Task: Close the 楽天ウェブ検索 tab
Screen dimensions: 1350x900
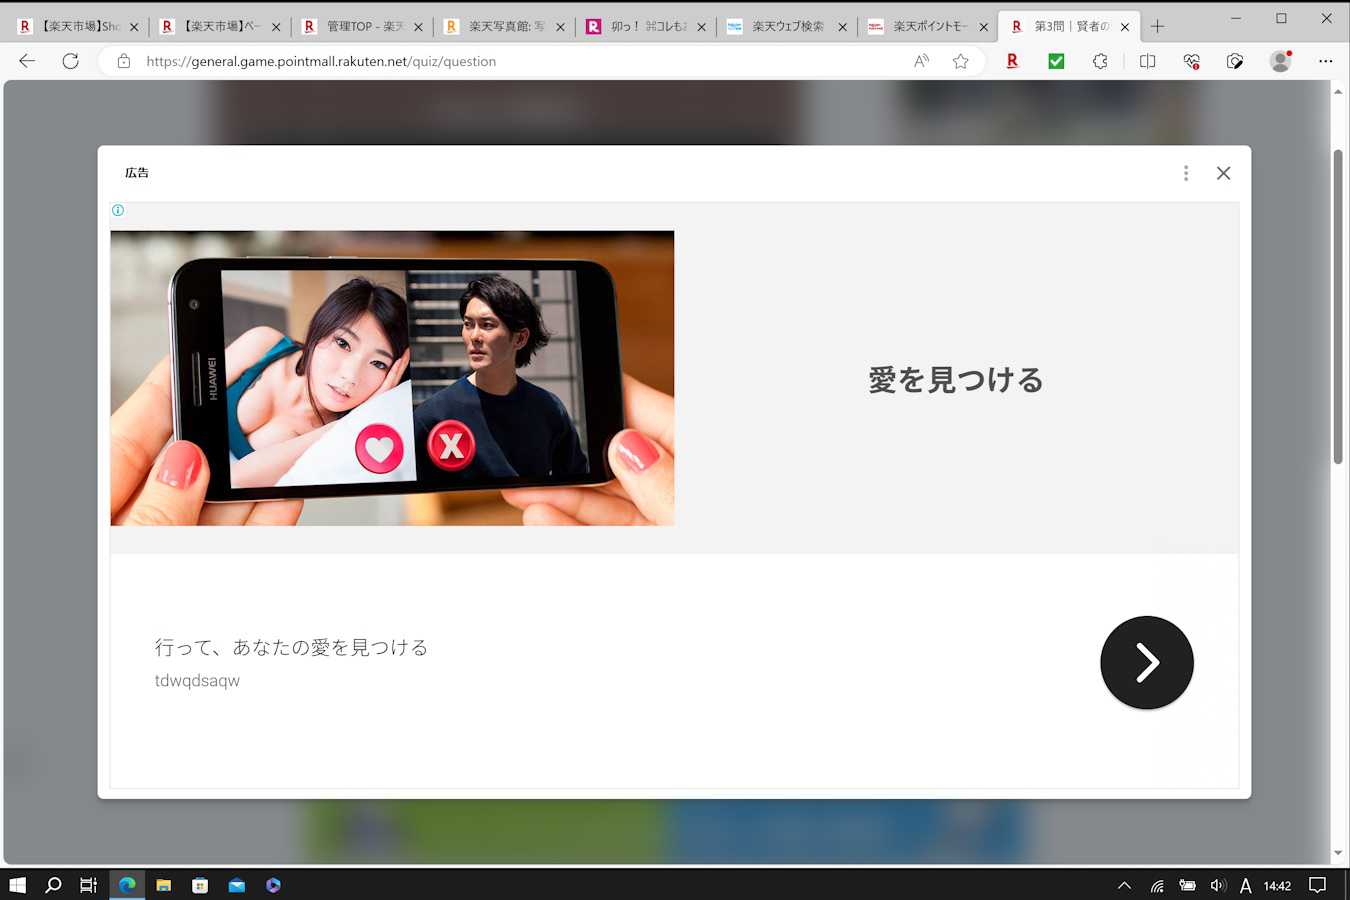Action: coord(842,27)
